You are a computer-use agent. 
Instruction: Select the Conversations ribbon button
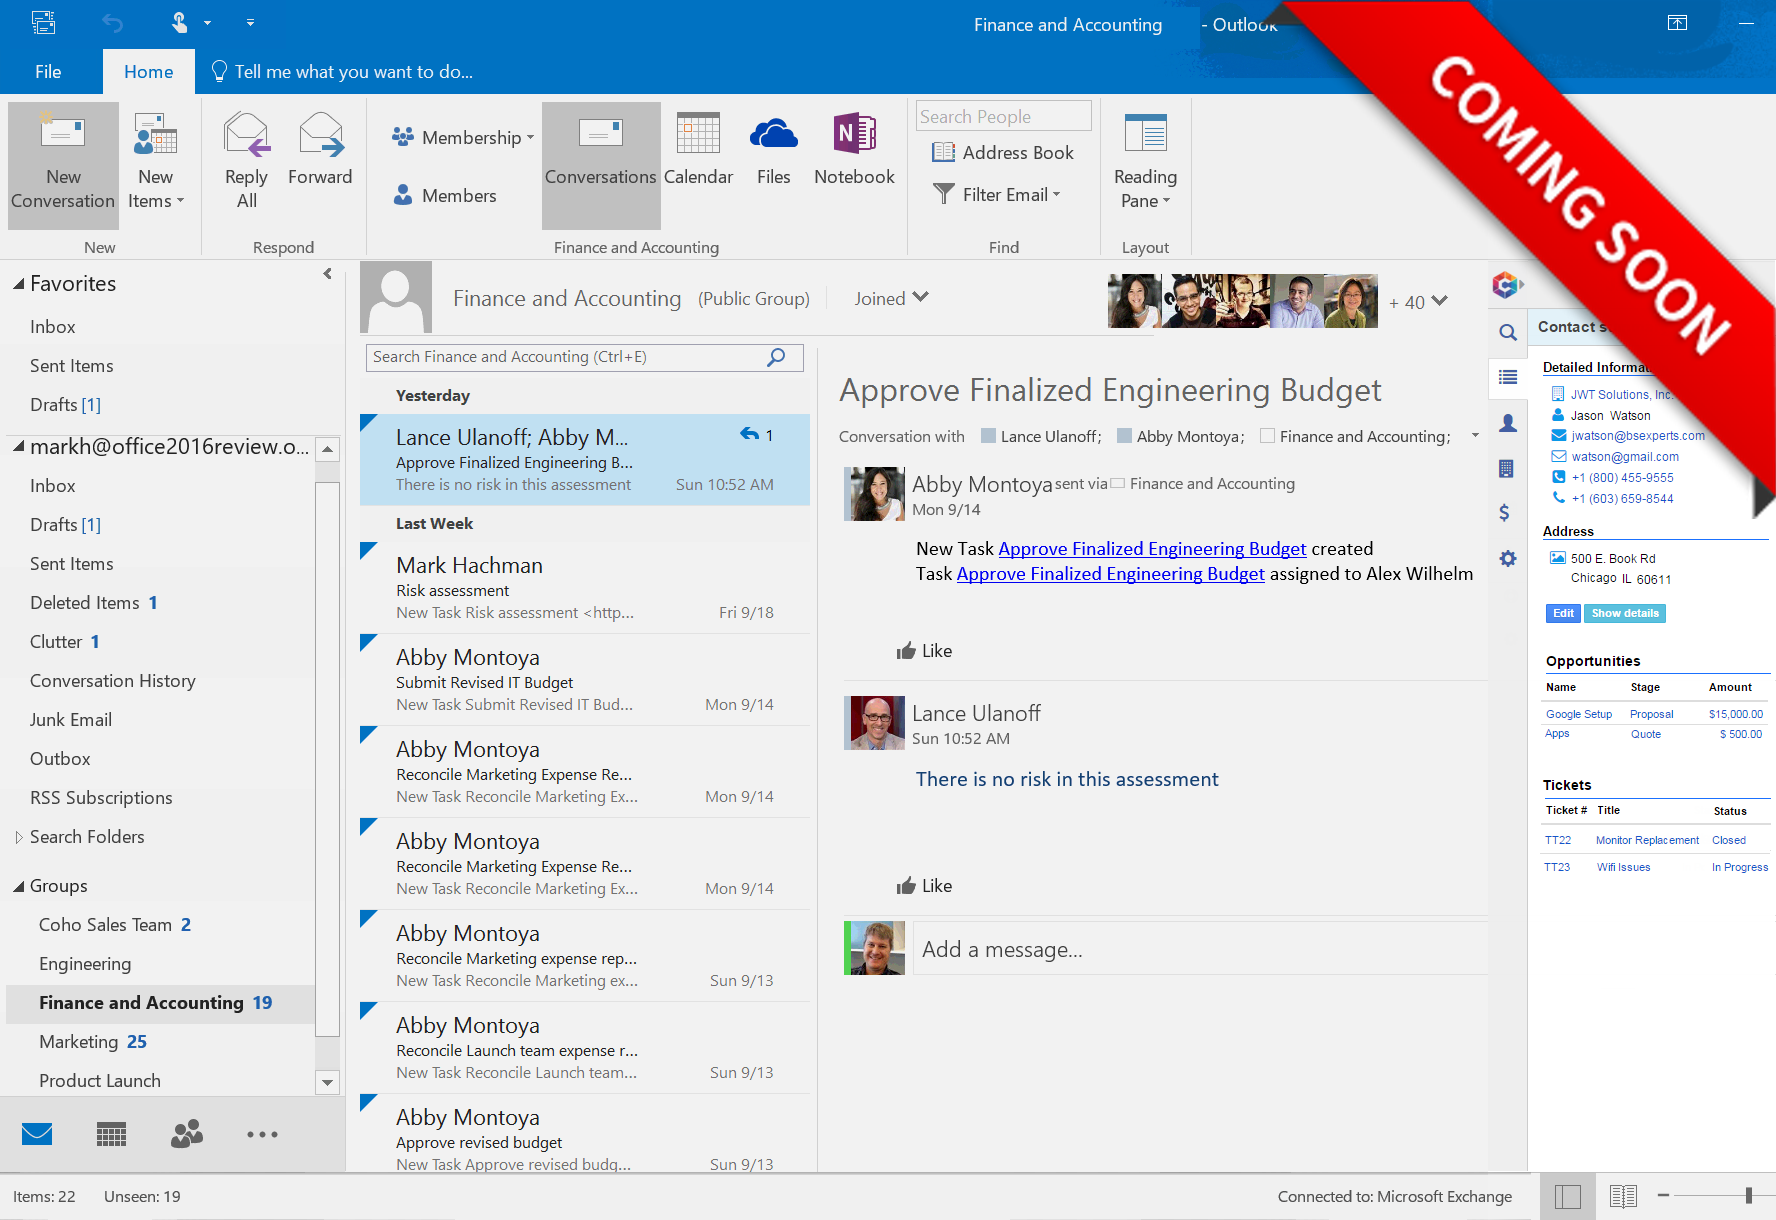pyautogui.click(x=600, y=165)
